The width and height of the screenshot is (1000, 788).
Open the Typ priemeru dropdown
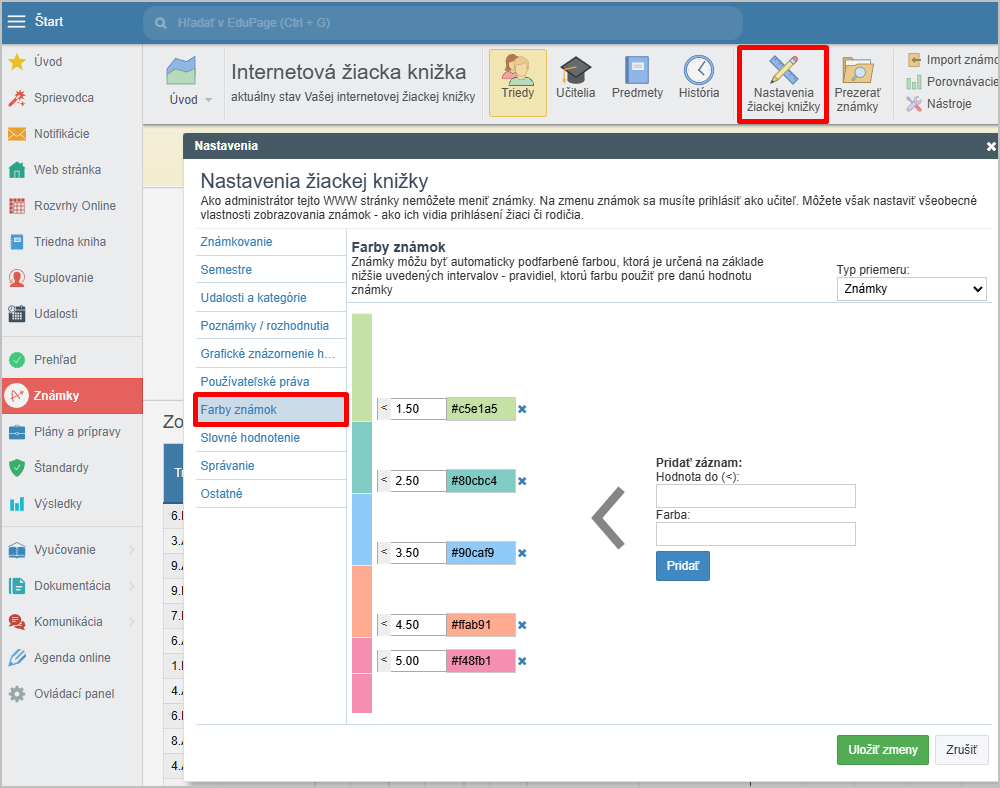[911, 289]
